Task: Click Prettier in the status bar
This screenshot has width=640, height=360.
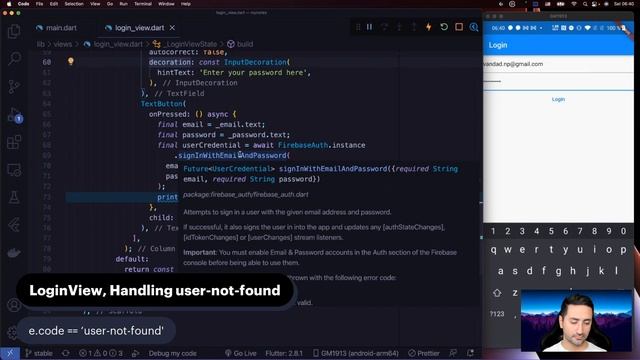Action: point(424,353)
